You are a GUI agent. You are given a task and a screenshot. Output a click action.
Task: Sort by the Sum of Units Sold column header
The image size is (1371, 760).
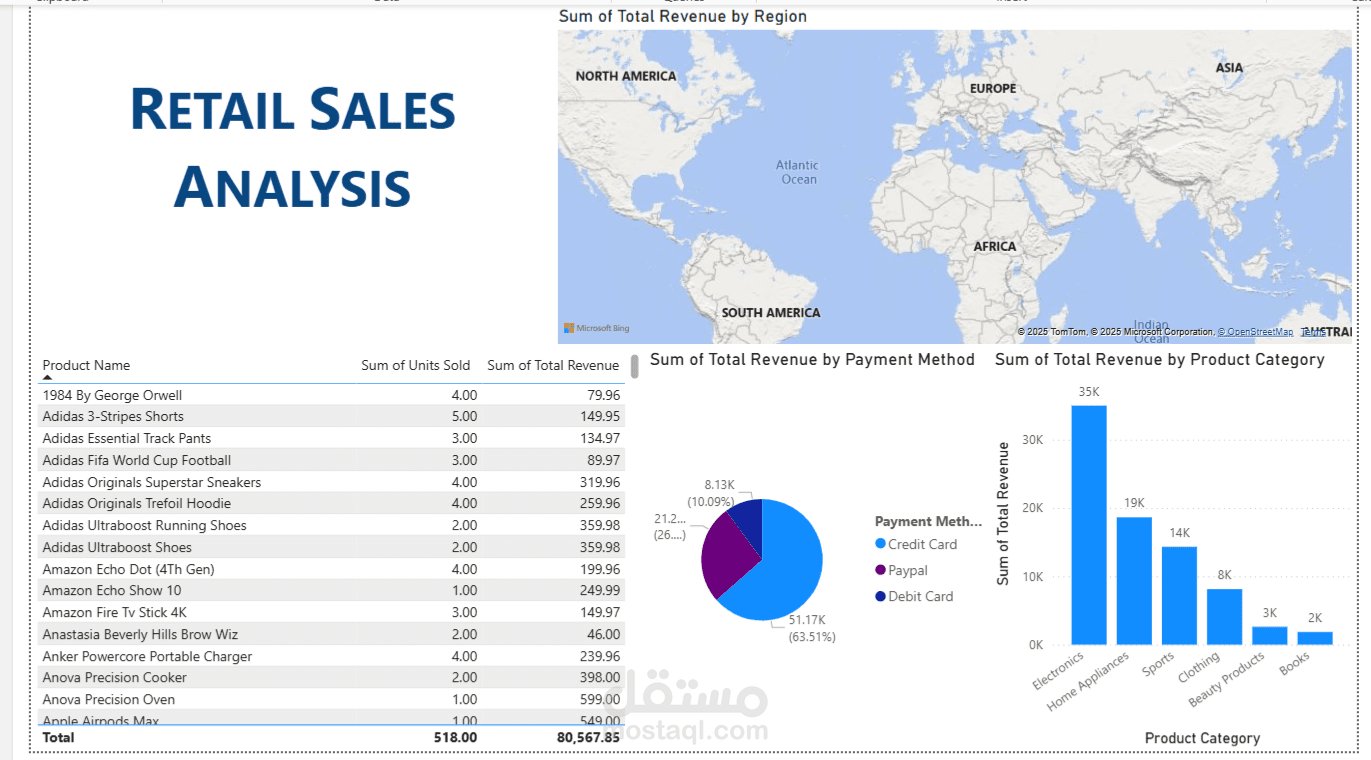tap(415, 366)
